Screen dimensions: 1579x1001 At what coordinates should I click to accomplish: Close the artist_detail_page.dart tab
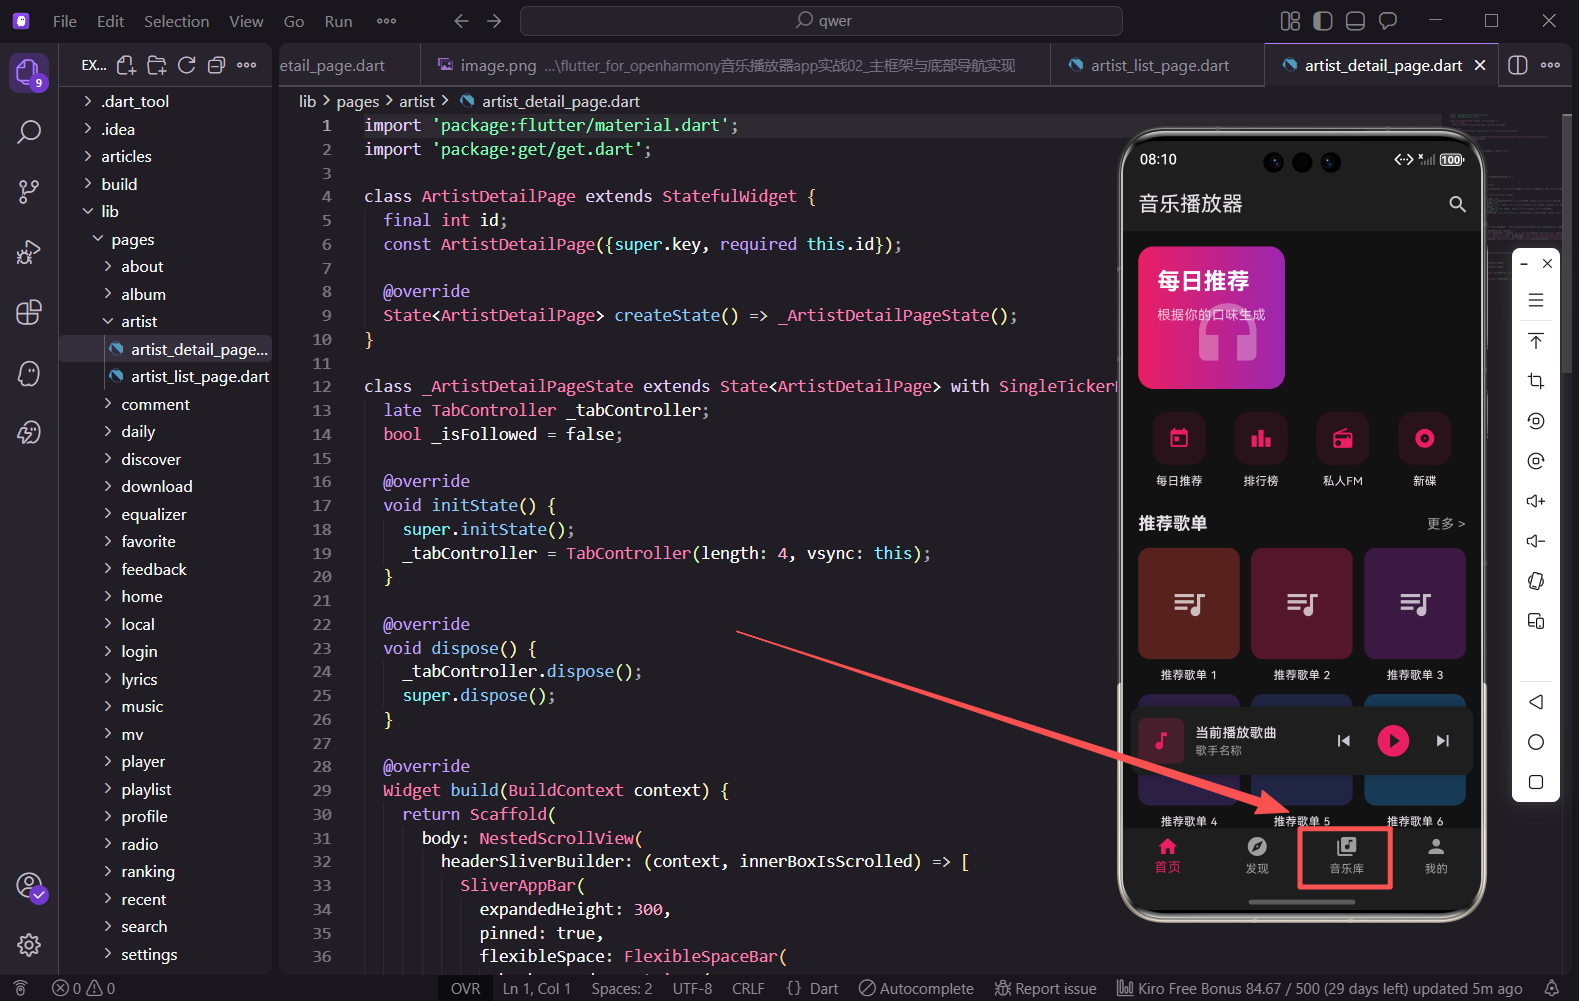[x=1480, y=65]
